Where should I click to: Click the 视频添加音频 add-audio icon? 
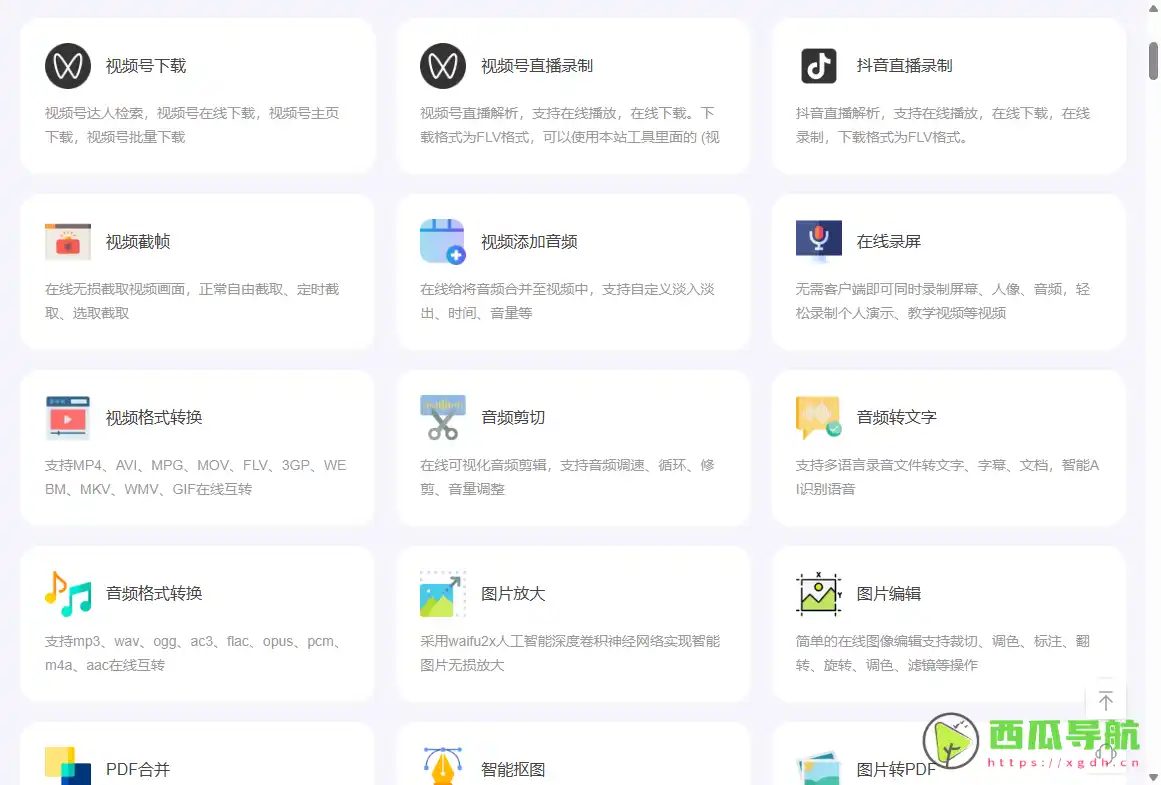[443, 240]
